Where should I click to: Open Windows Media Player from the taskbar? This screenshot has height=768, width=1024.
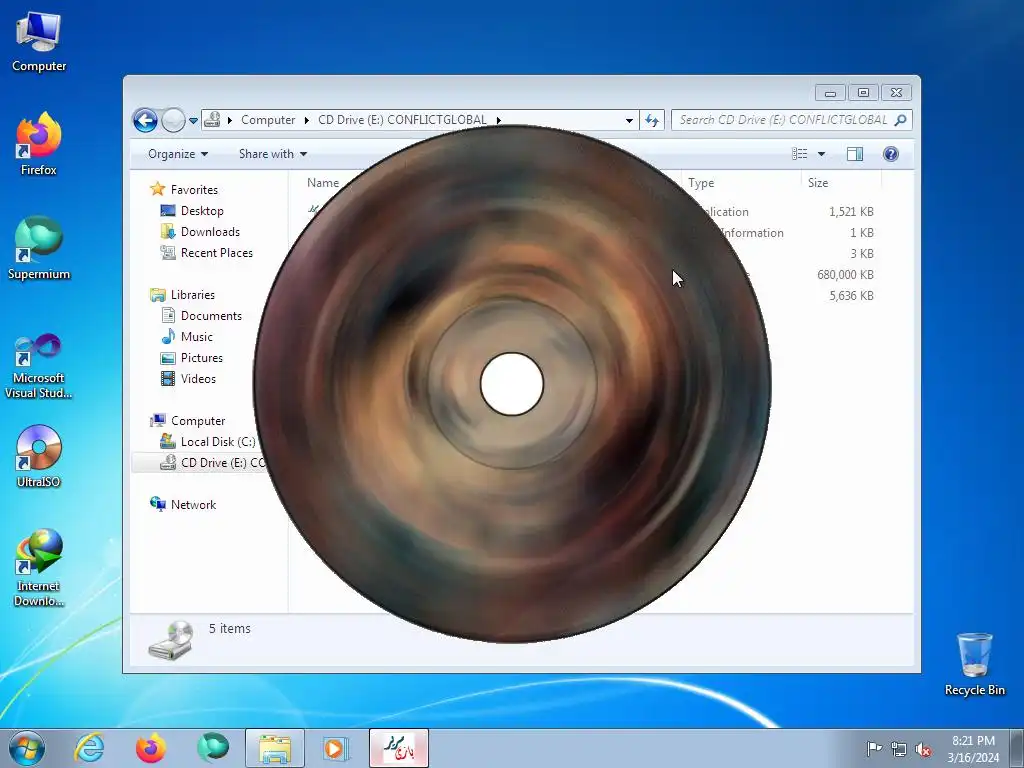click(337, 748)
